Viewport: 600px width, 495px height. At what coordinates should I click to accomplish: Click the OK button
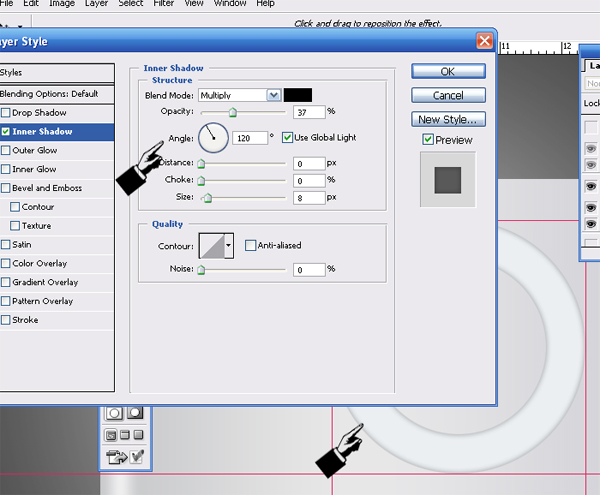click(x=448, y=71)
